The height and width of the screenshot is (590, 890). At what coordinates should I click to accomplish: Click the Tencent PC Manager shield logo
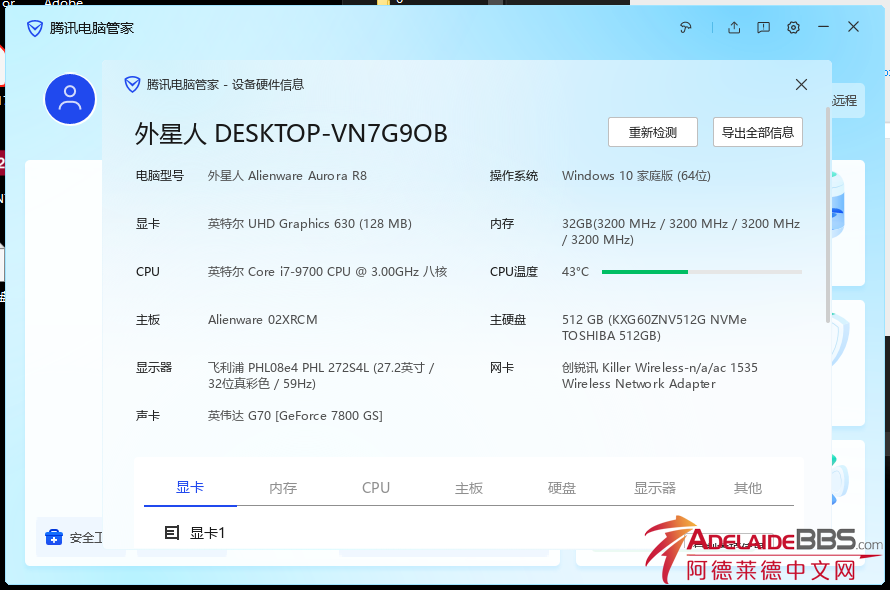tap(35, 28)
